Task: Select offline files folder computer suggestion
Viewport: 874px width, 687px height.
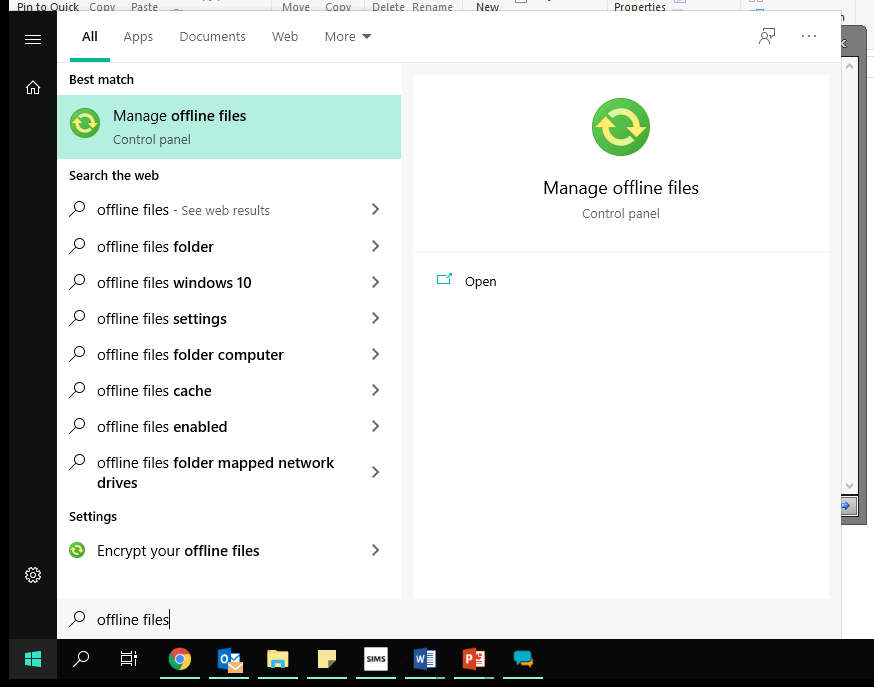Action: (229, 354)
